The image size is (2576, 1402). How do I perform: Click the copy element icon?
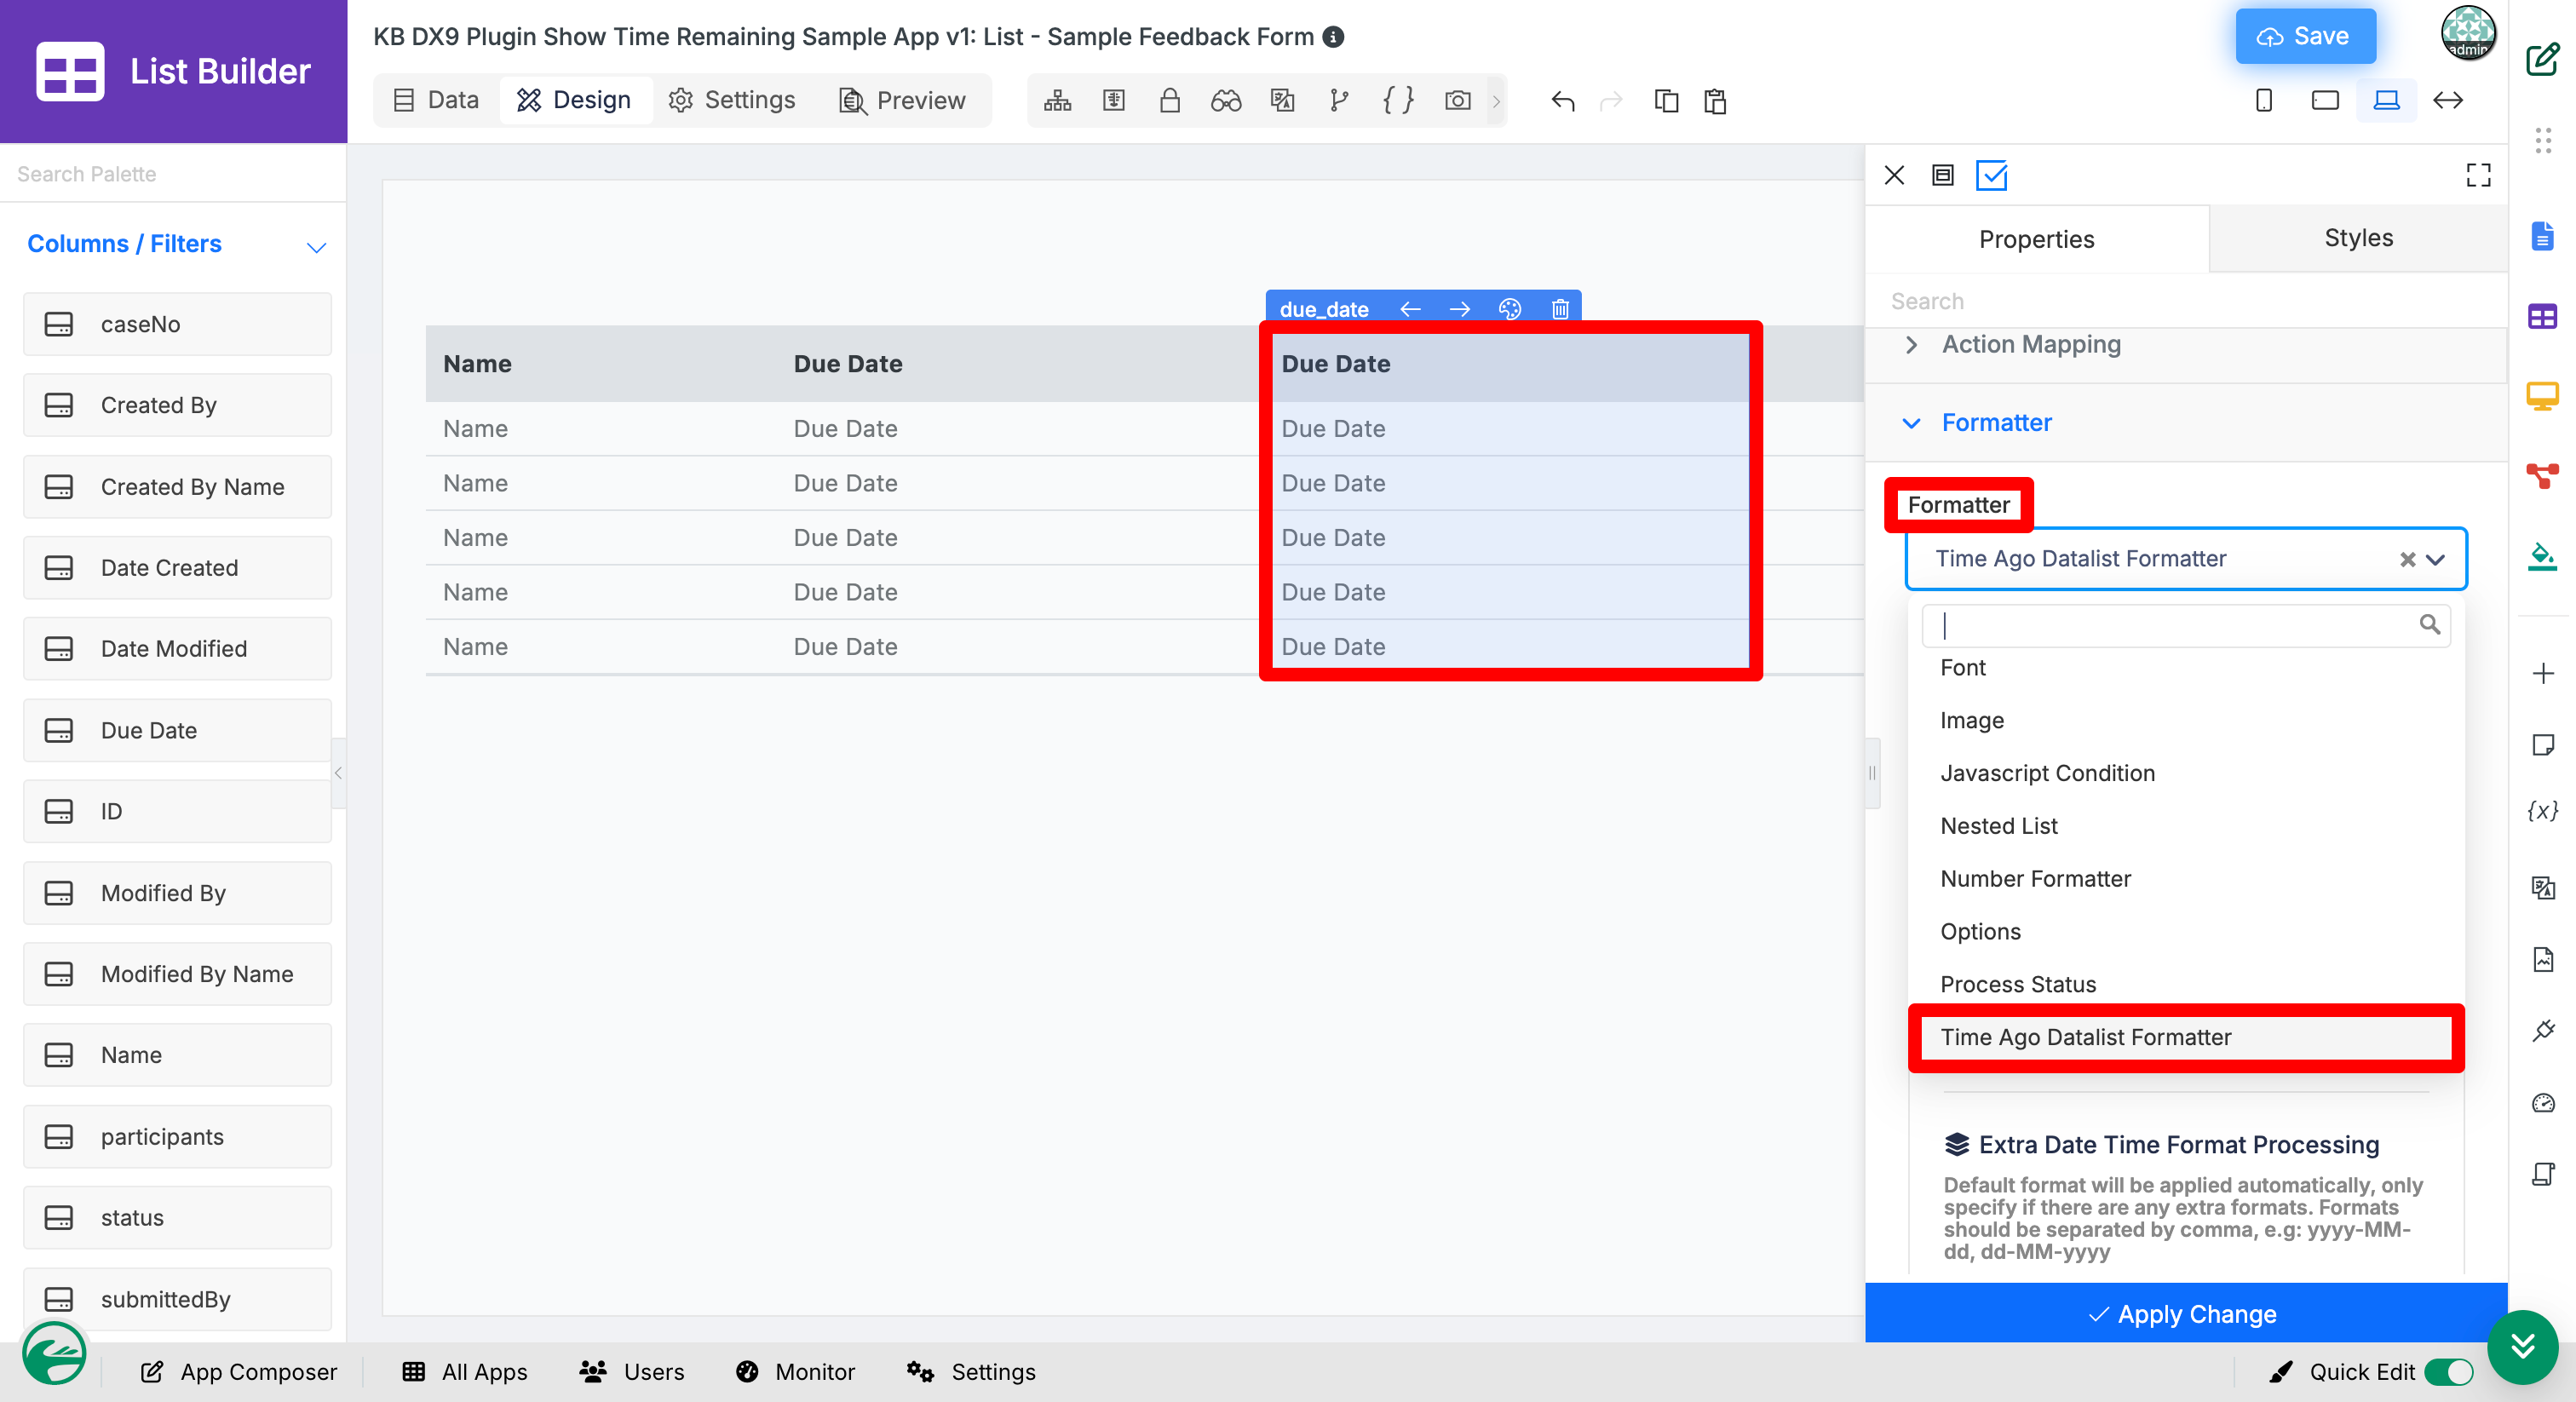(x=1666, y=100)
